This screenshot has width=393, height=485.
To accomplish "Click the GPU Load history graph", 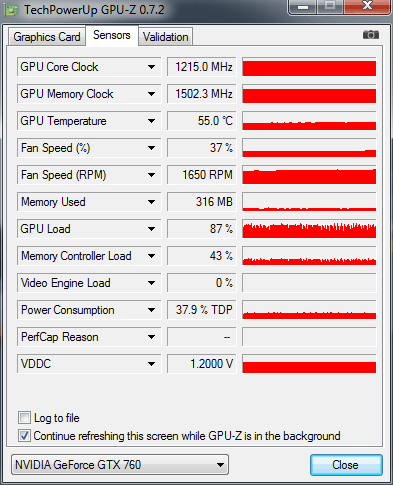I will coord(309,229).
